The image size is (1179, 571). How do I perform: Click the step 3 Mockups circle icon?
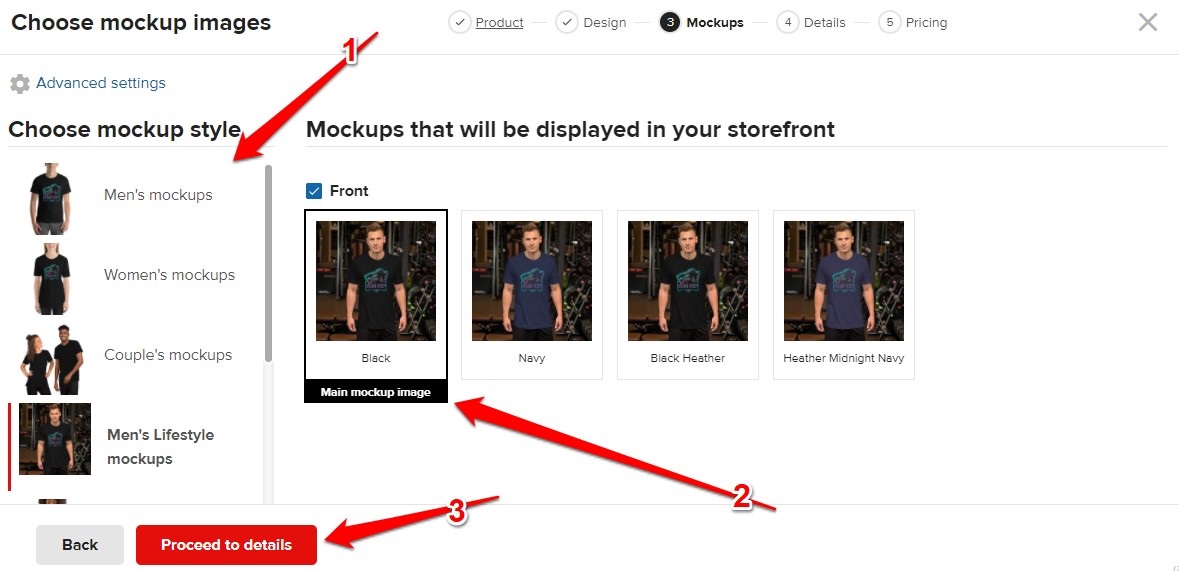tap(670, 23)
